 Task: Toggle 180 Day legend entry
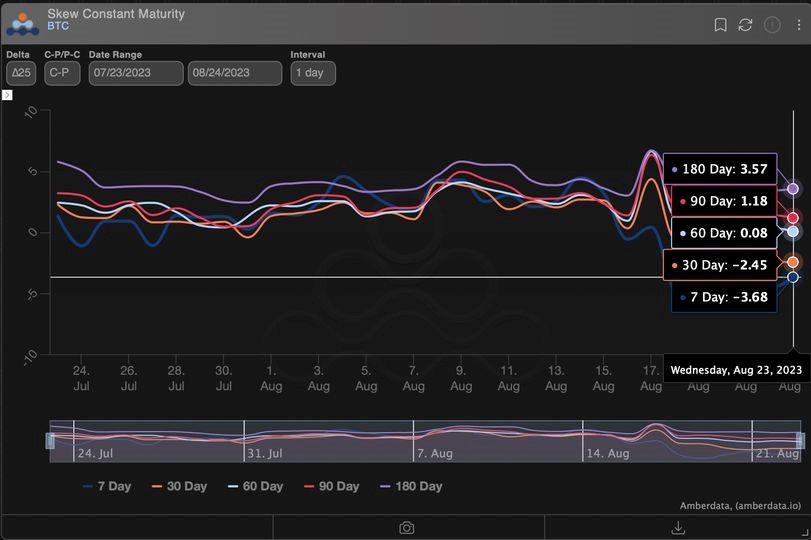click(411, 486)
